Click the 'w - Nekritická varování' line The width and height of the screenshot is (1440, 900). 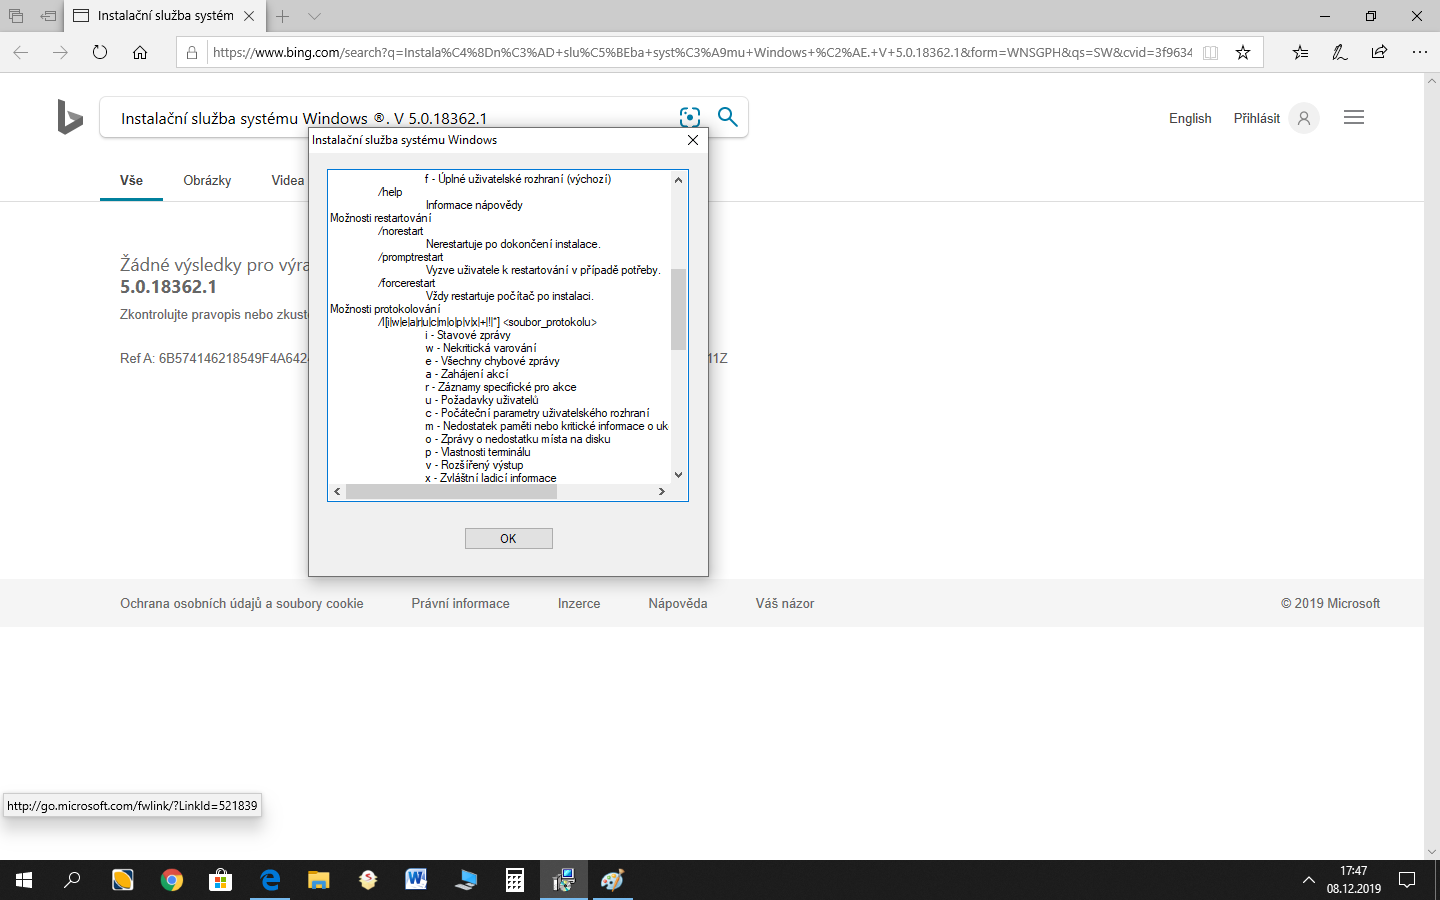481,348
